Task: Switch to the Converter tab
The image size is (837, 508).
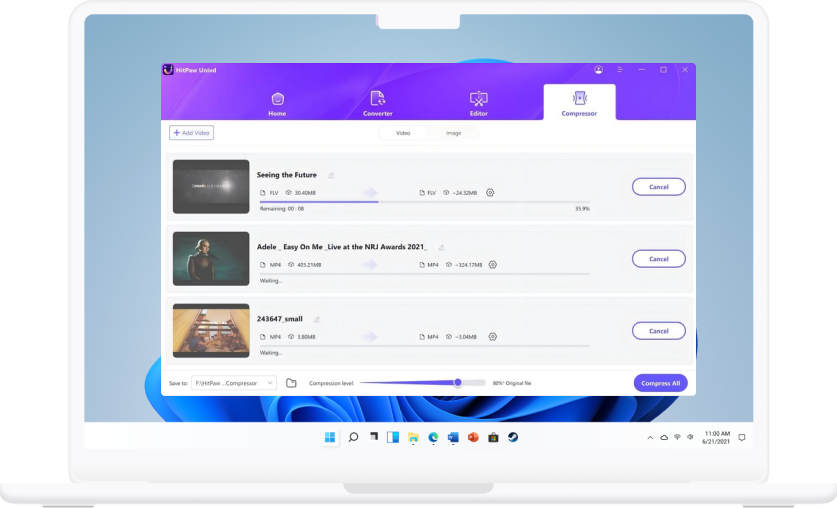Action: coord(377,104)
